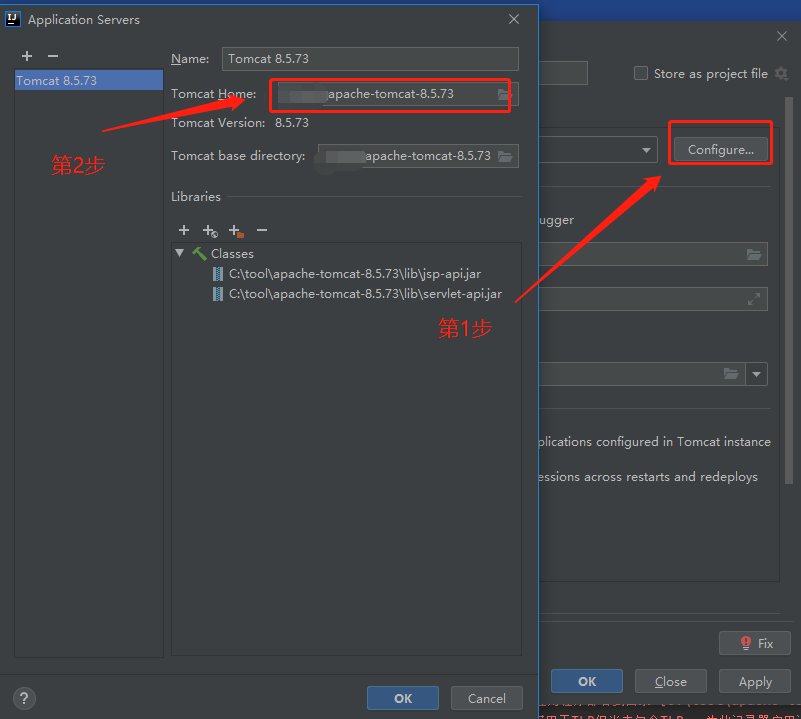Click folder icon in the field with dropdown arrow
This screenshot has height=719, width=801.
tap(731, 374)
